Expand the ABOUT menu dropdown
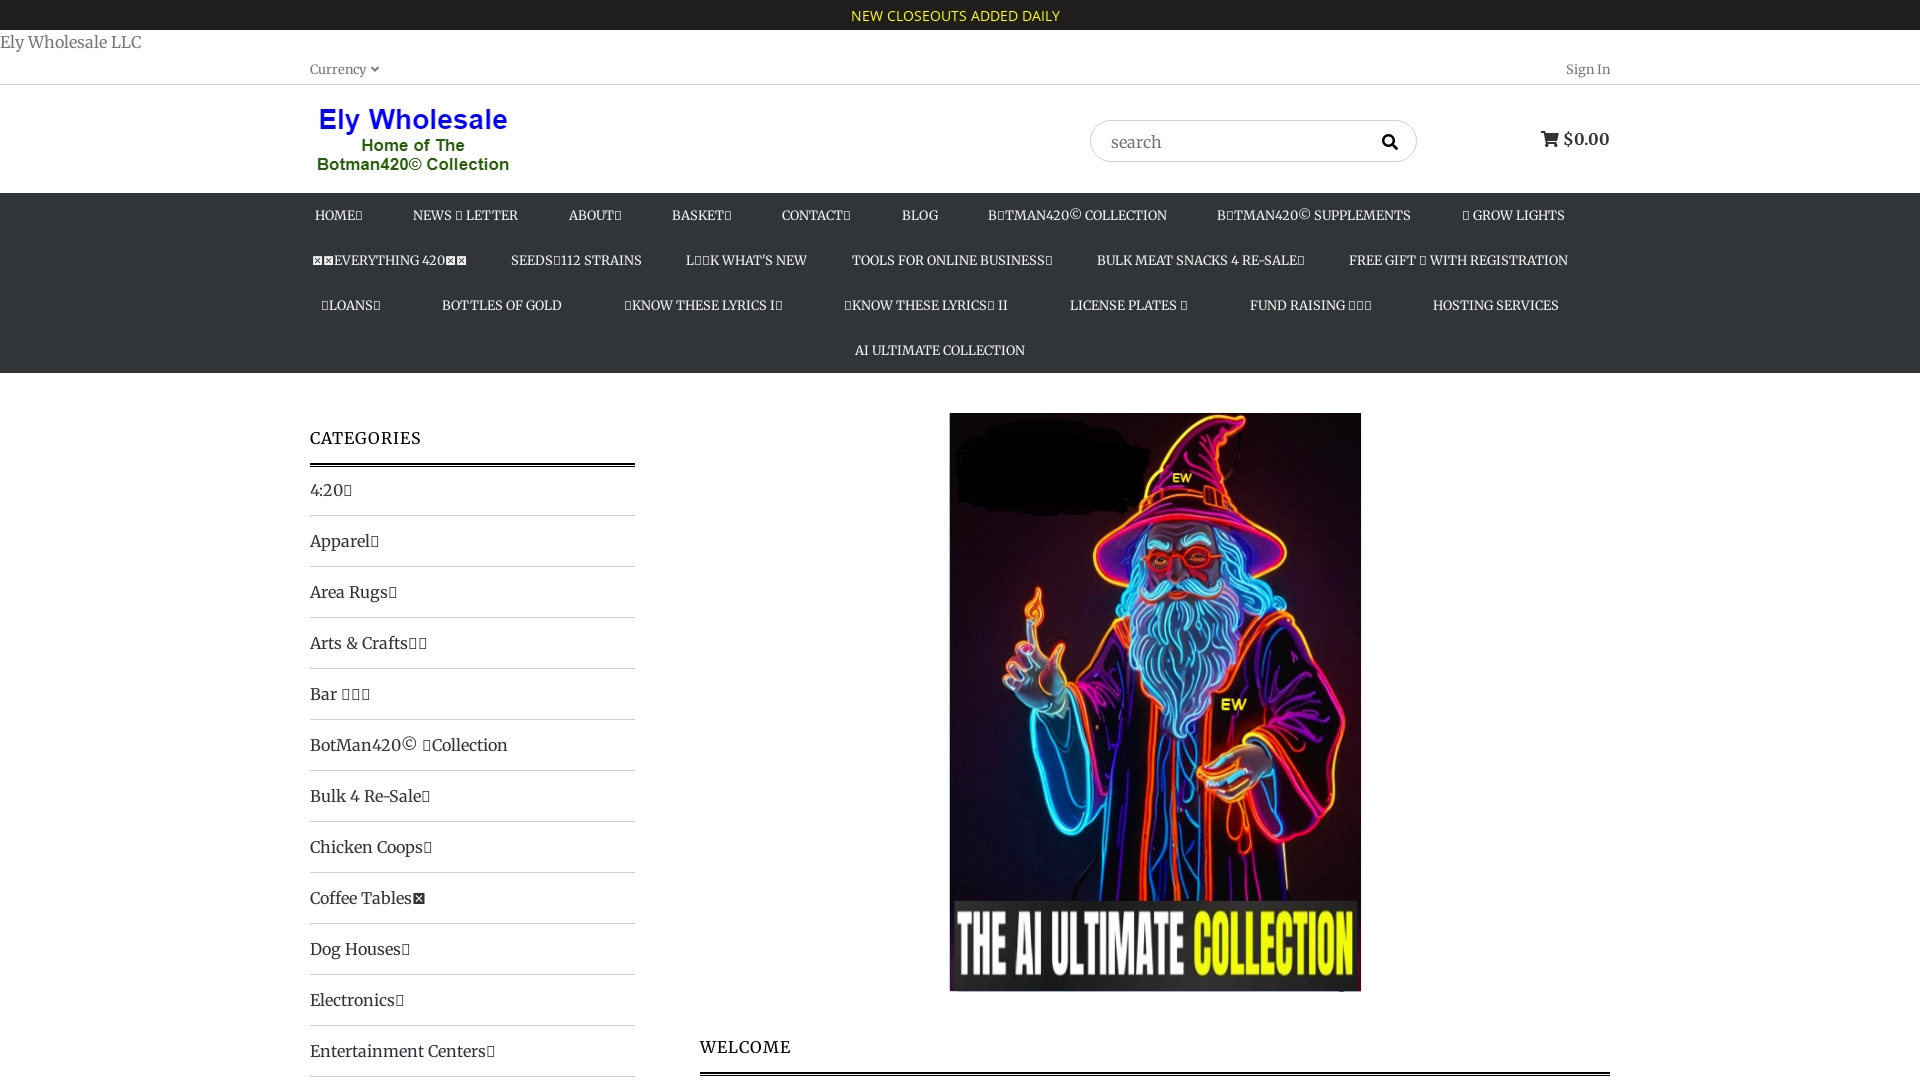 pyautogui.click(x=594, y=215)
